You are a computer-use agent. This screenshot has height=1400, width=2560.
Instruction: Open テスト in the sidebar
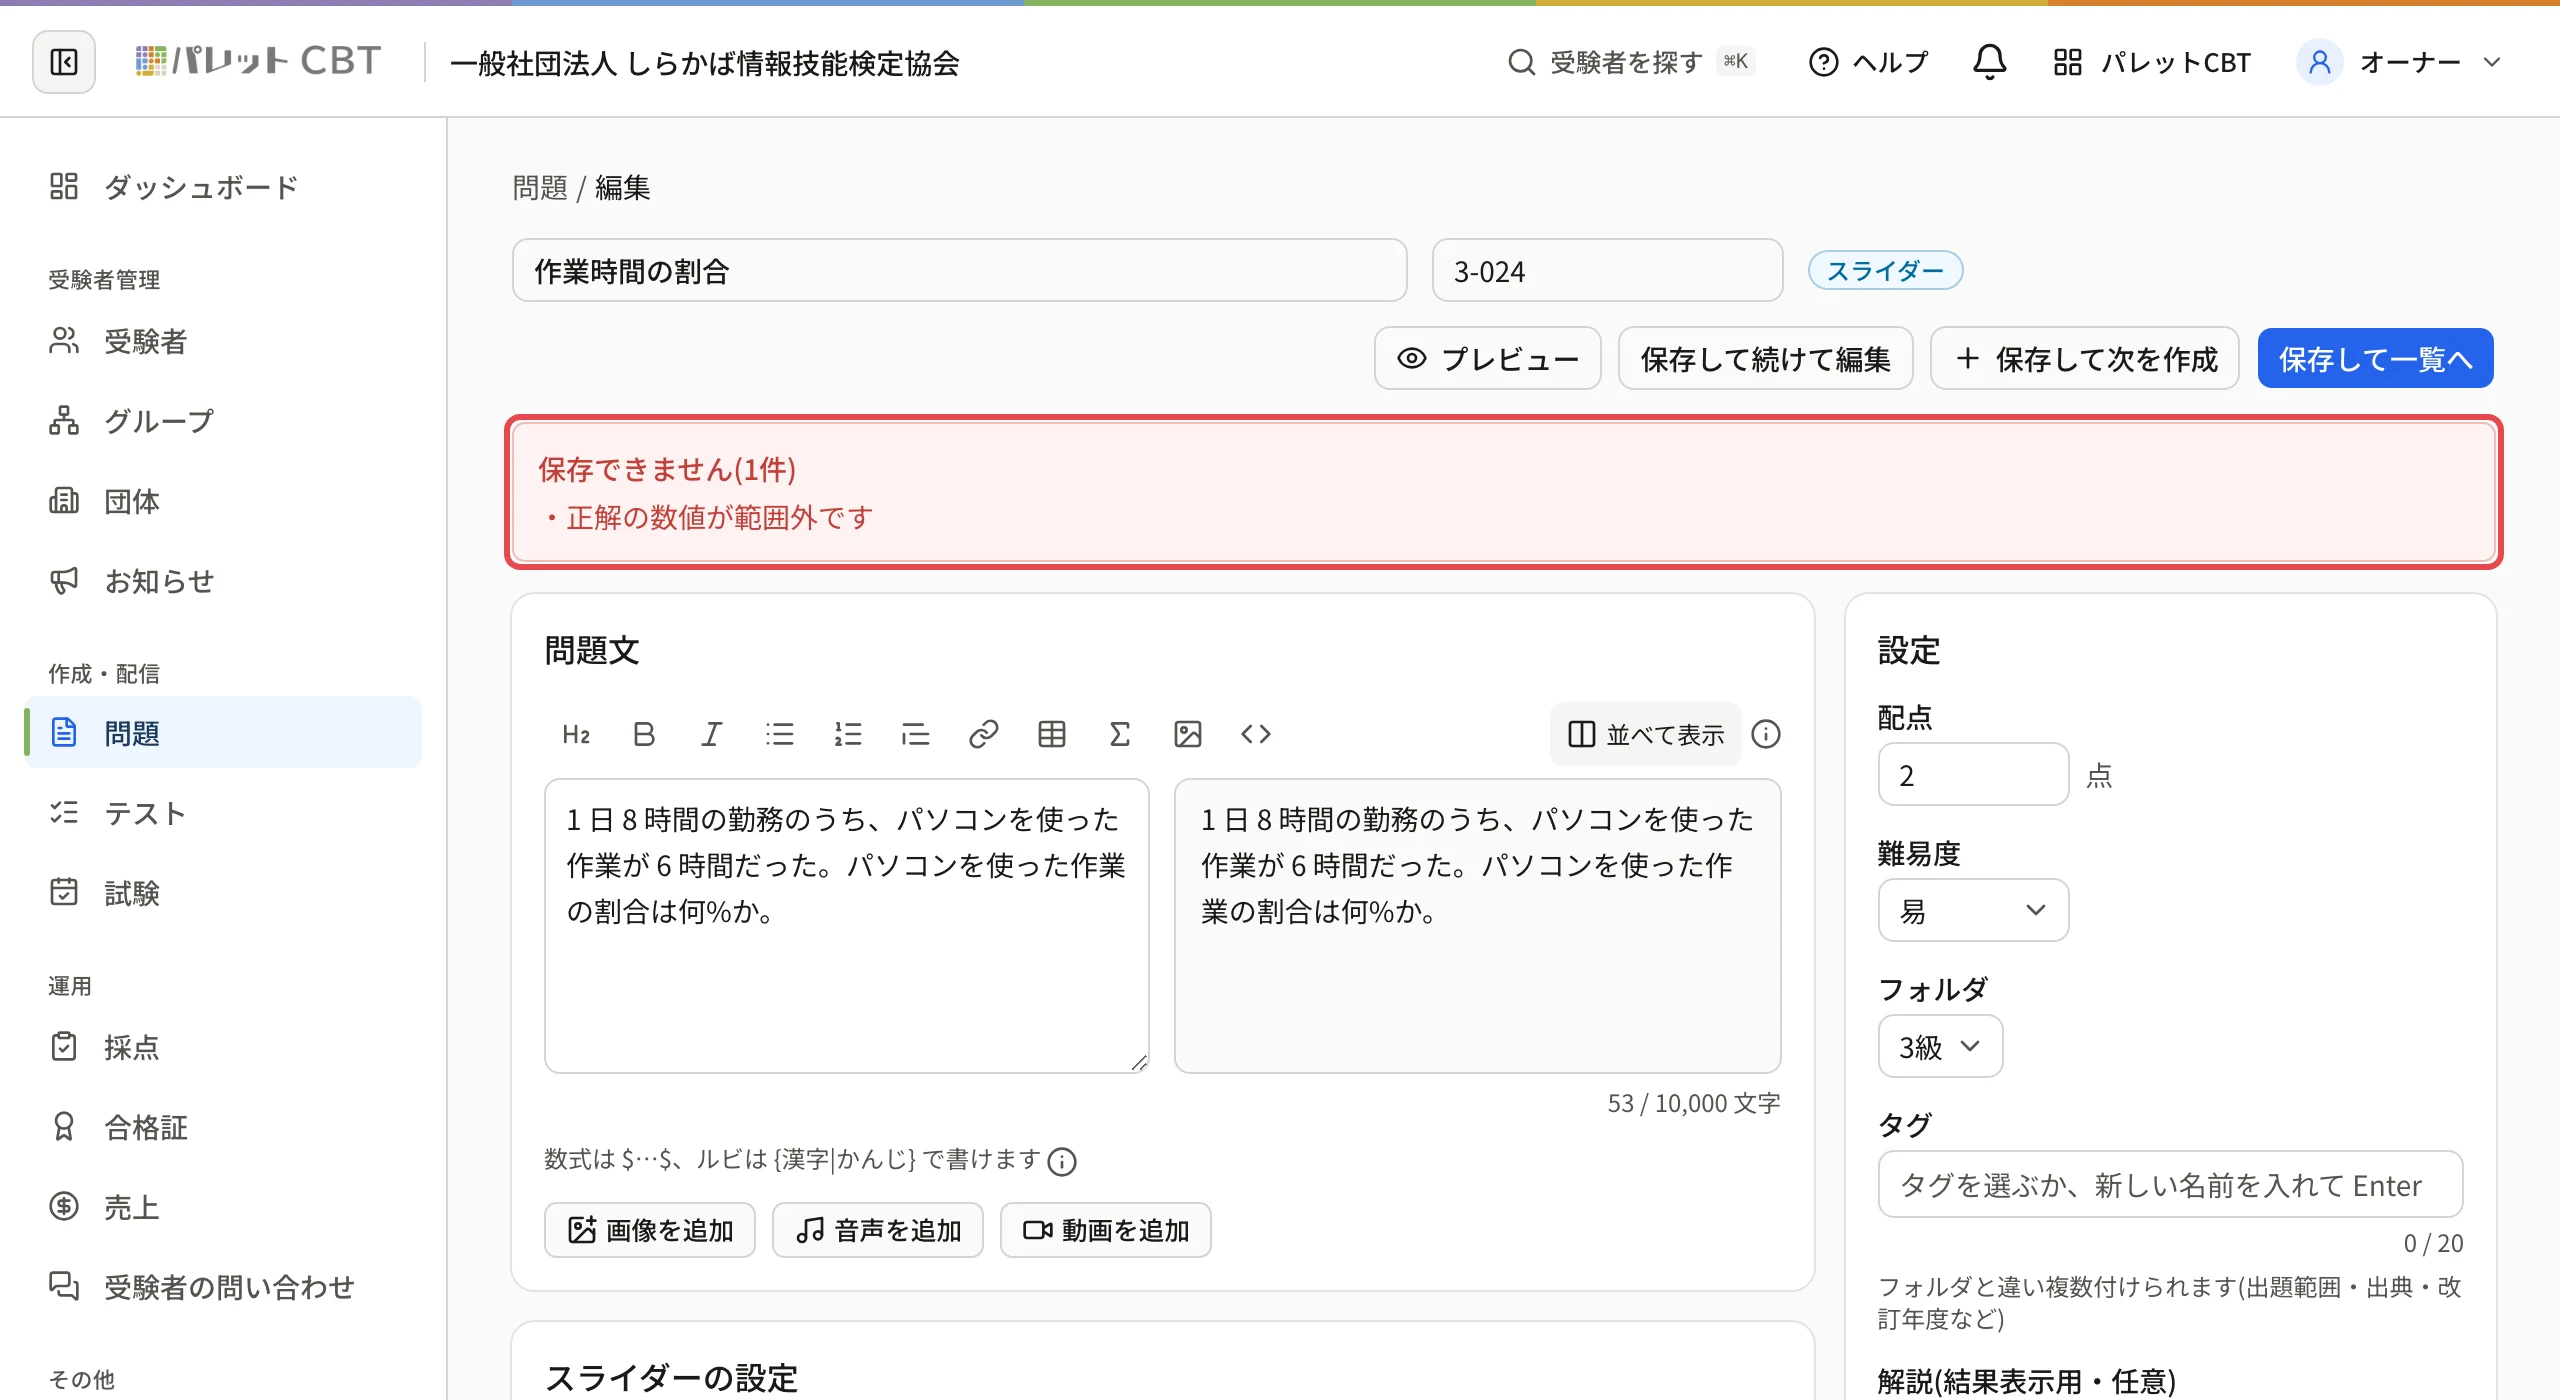click(x=223, y=813)
